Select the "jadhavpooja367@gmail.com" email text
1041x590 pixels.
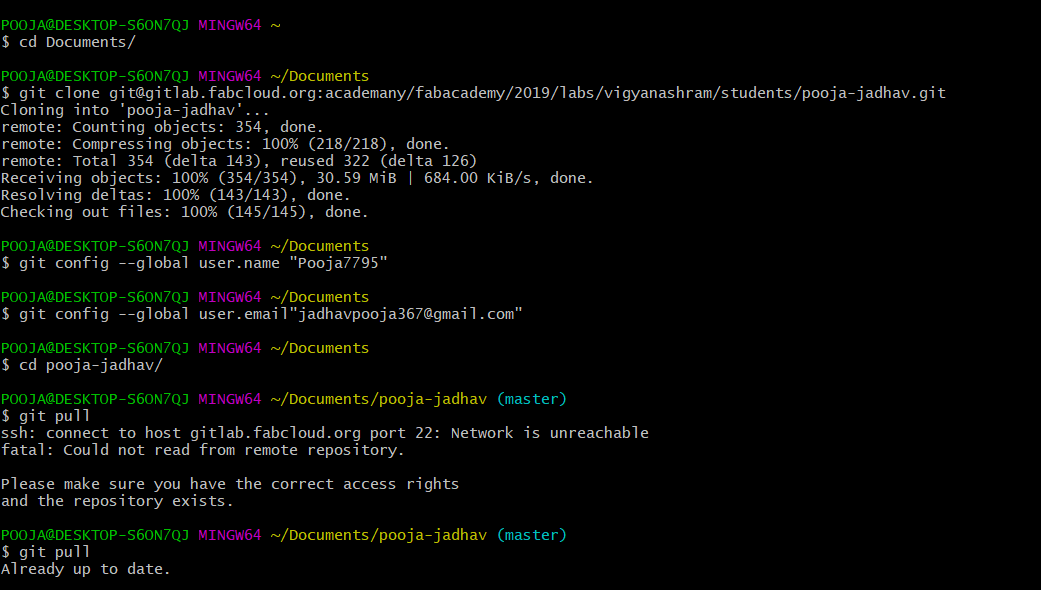pos(406,314)
